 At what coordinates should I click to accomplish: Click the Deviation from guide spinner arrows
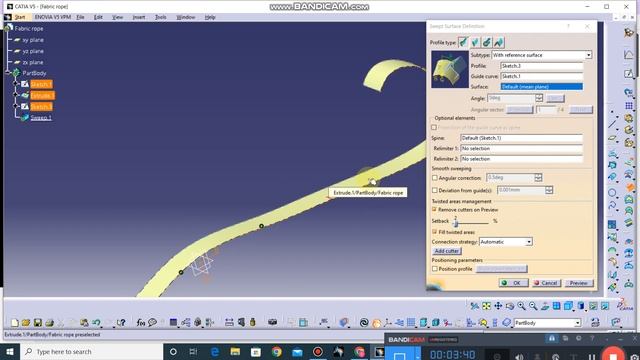[x=549, y=190]
